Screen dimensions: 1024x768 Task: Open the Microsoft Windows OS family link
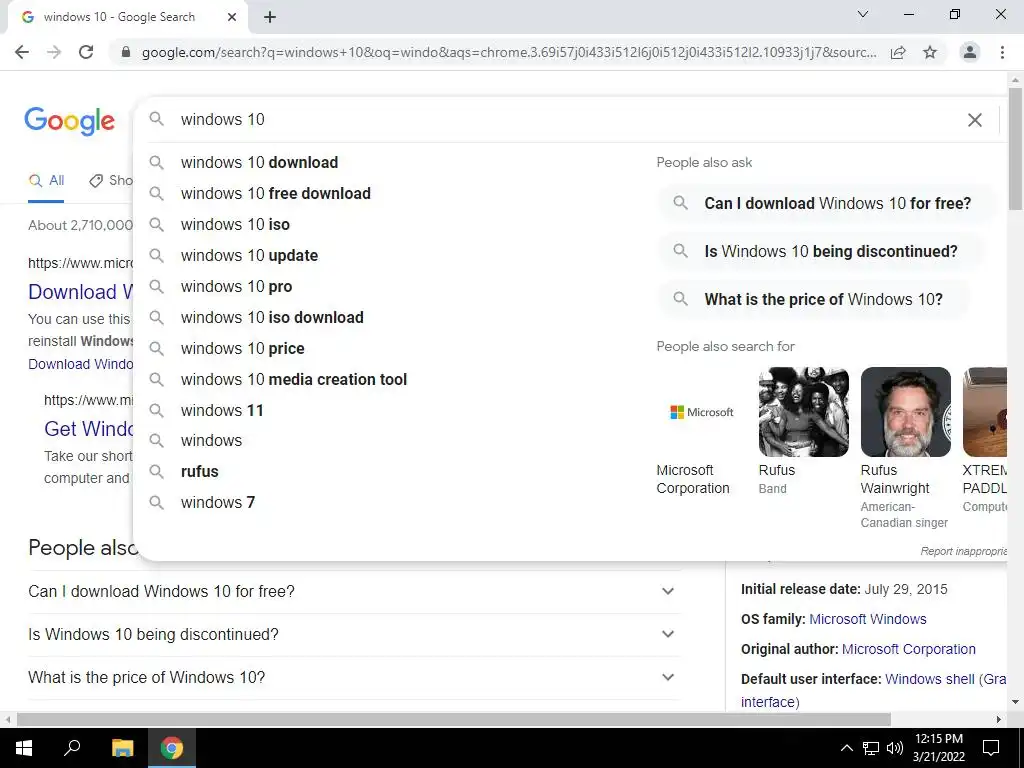[867, 619]
